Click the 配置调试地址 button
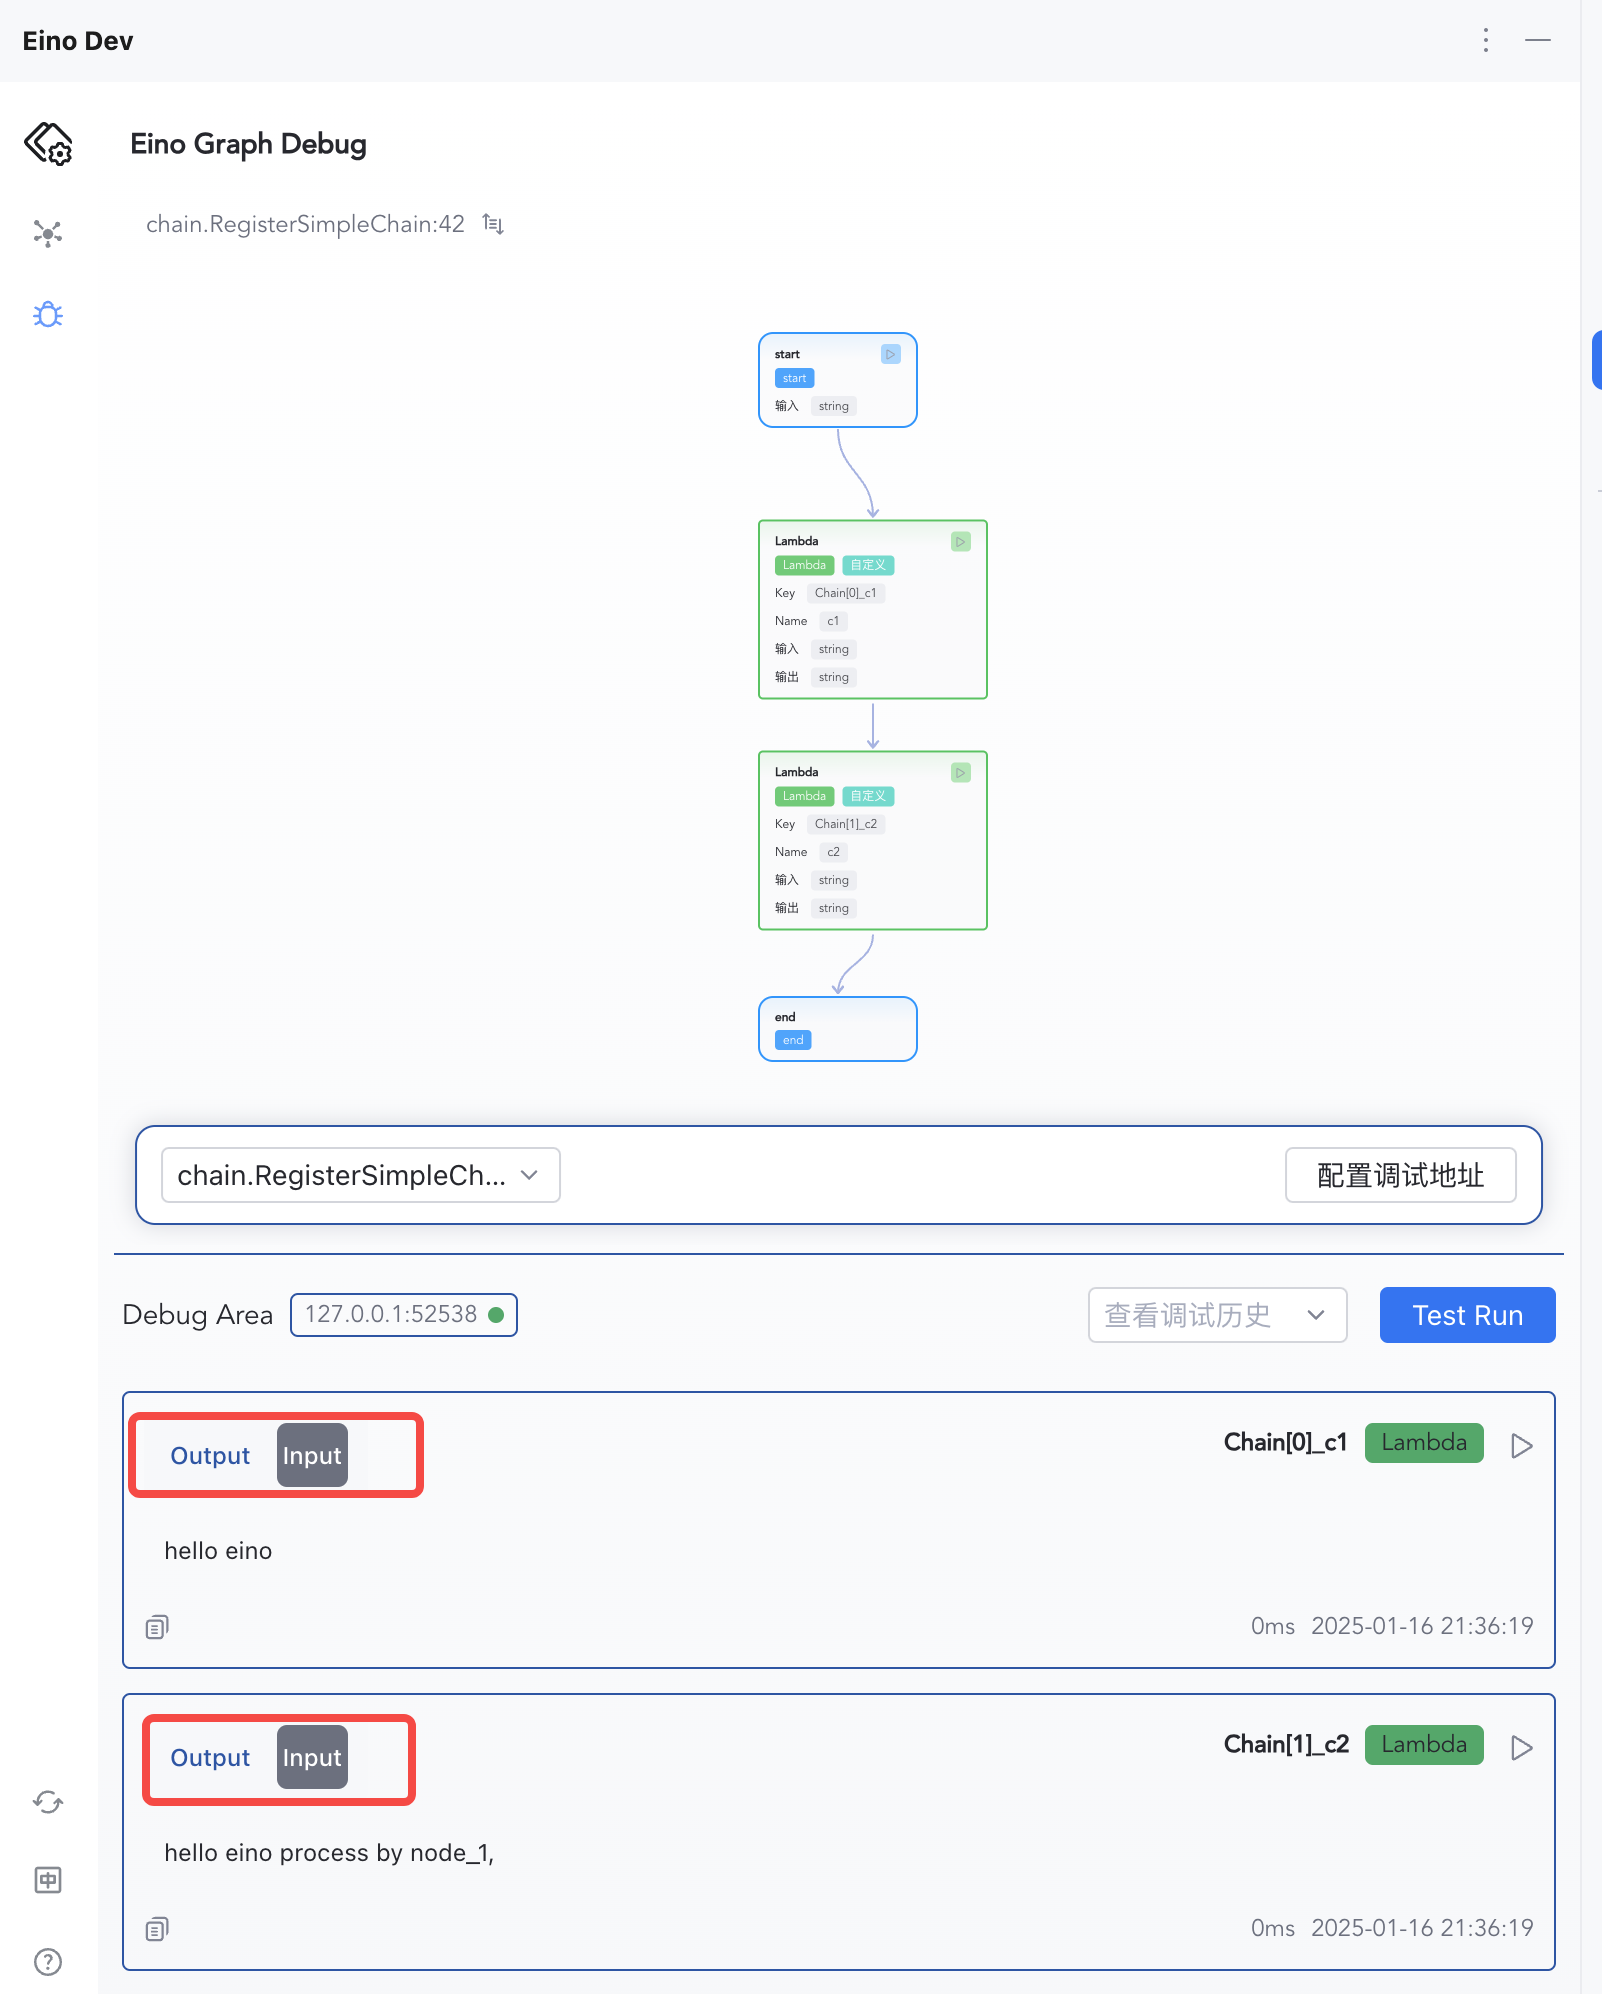This screenshot has width=1602, height=1994. coord(1399,1175)
